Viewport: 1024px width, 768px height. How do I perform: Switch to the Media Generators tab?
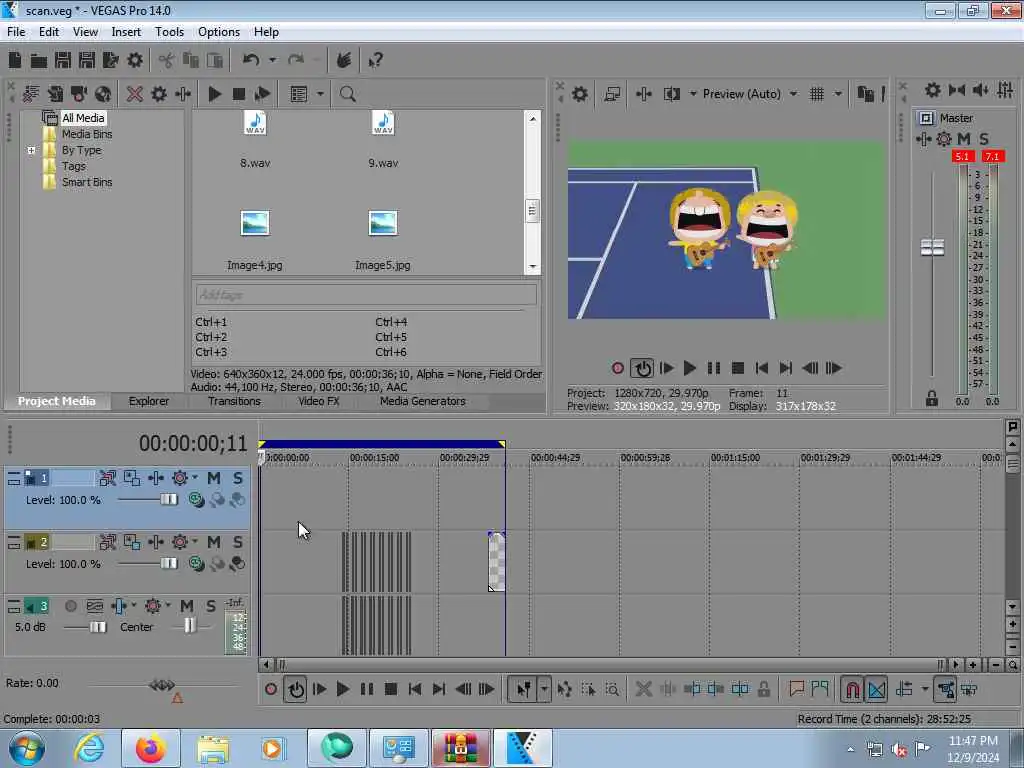tap(423, 401)
